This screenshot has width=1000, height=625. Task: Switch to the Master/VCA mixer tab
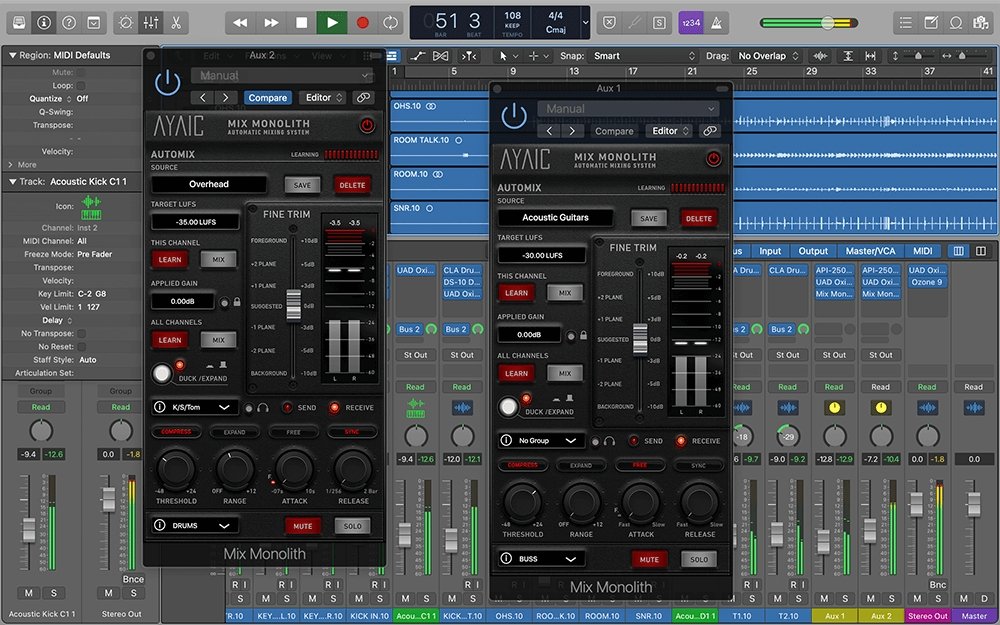(870, 251)
